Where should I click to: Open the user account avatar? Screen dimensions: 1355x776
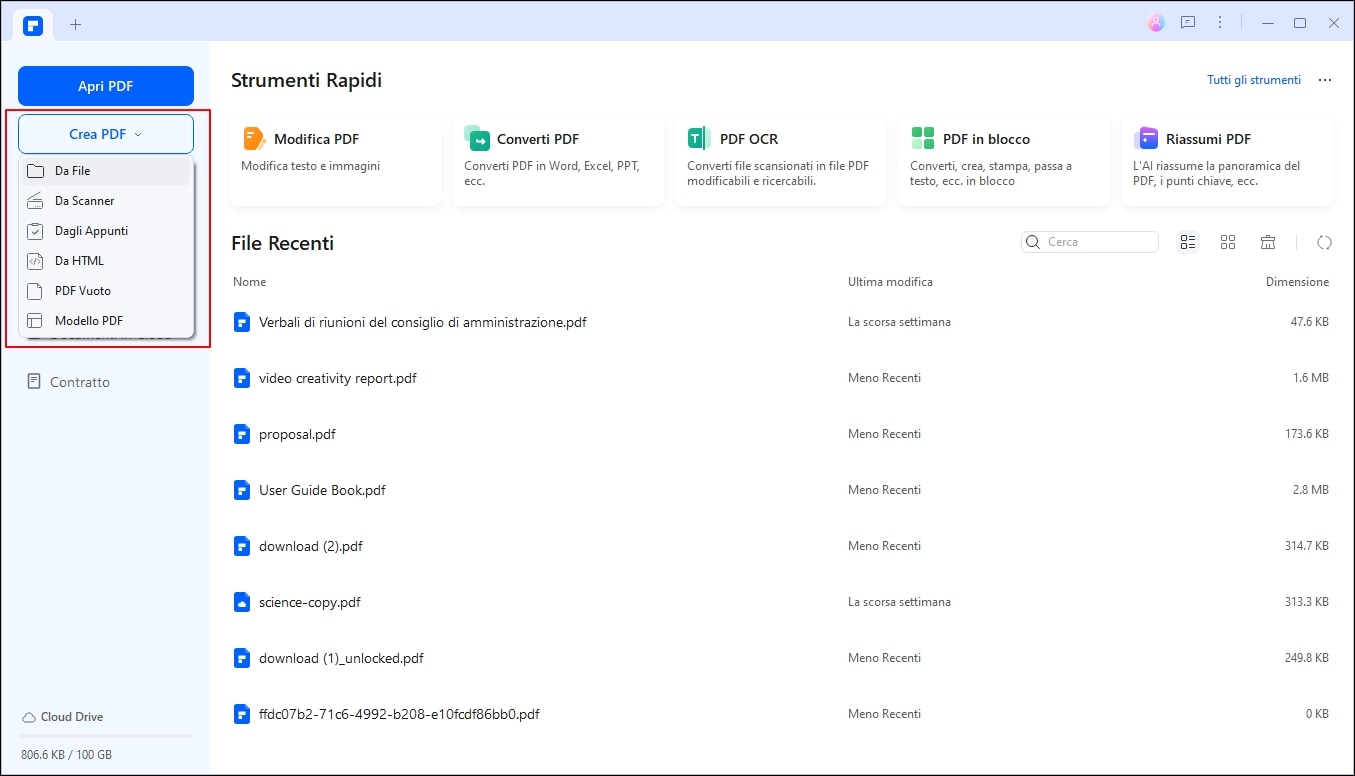pos(1156,23)
